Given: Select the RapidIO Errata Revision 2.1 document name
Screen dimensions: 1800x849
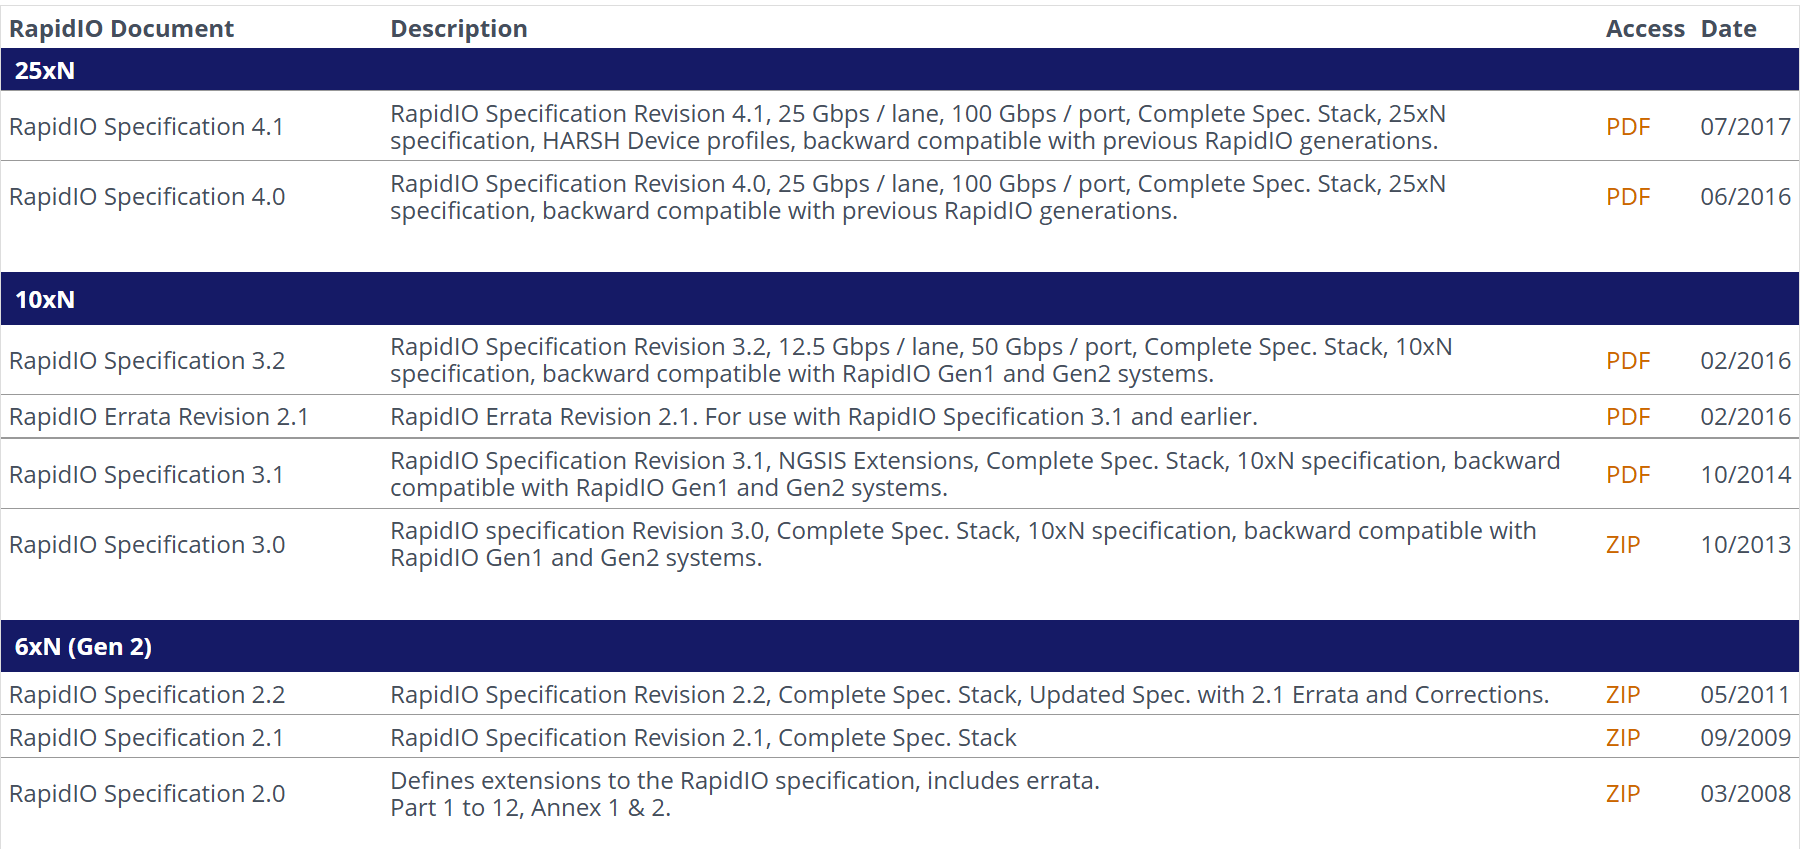Looking at the screenshot, I should tap(159, 417).
